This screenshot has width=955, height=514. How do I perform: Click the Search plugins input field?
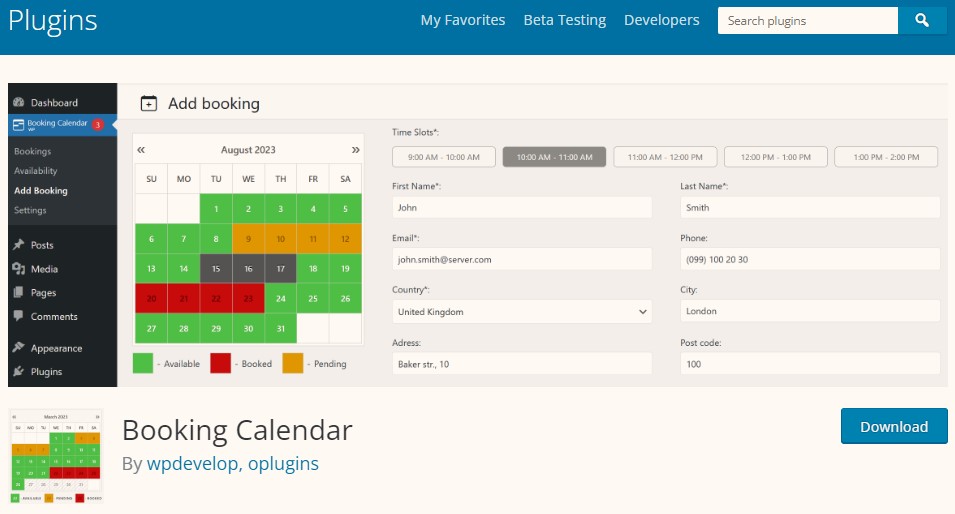pos(808,21)
